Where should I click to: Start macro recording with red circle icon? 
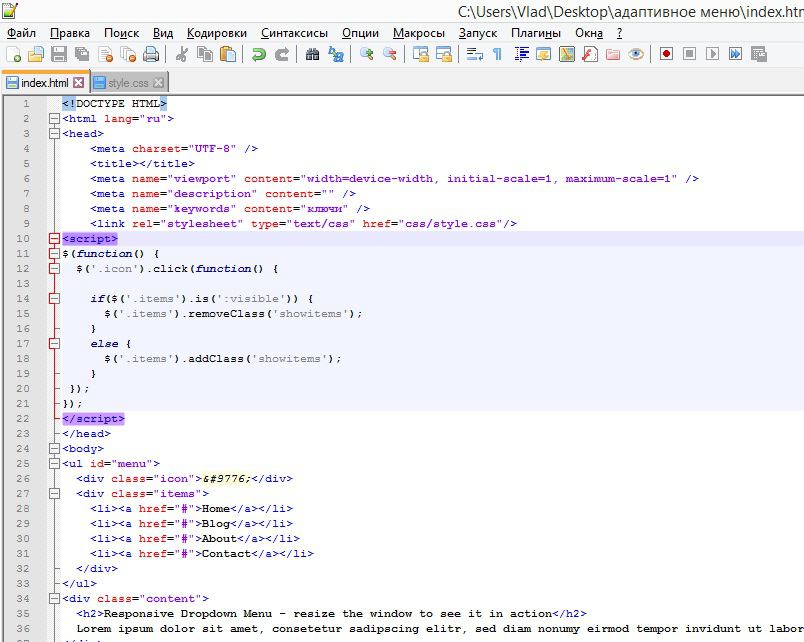click(x=665, y=54)
